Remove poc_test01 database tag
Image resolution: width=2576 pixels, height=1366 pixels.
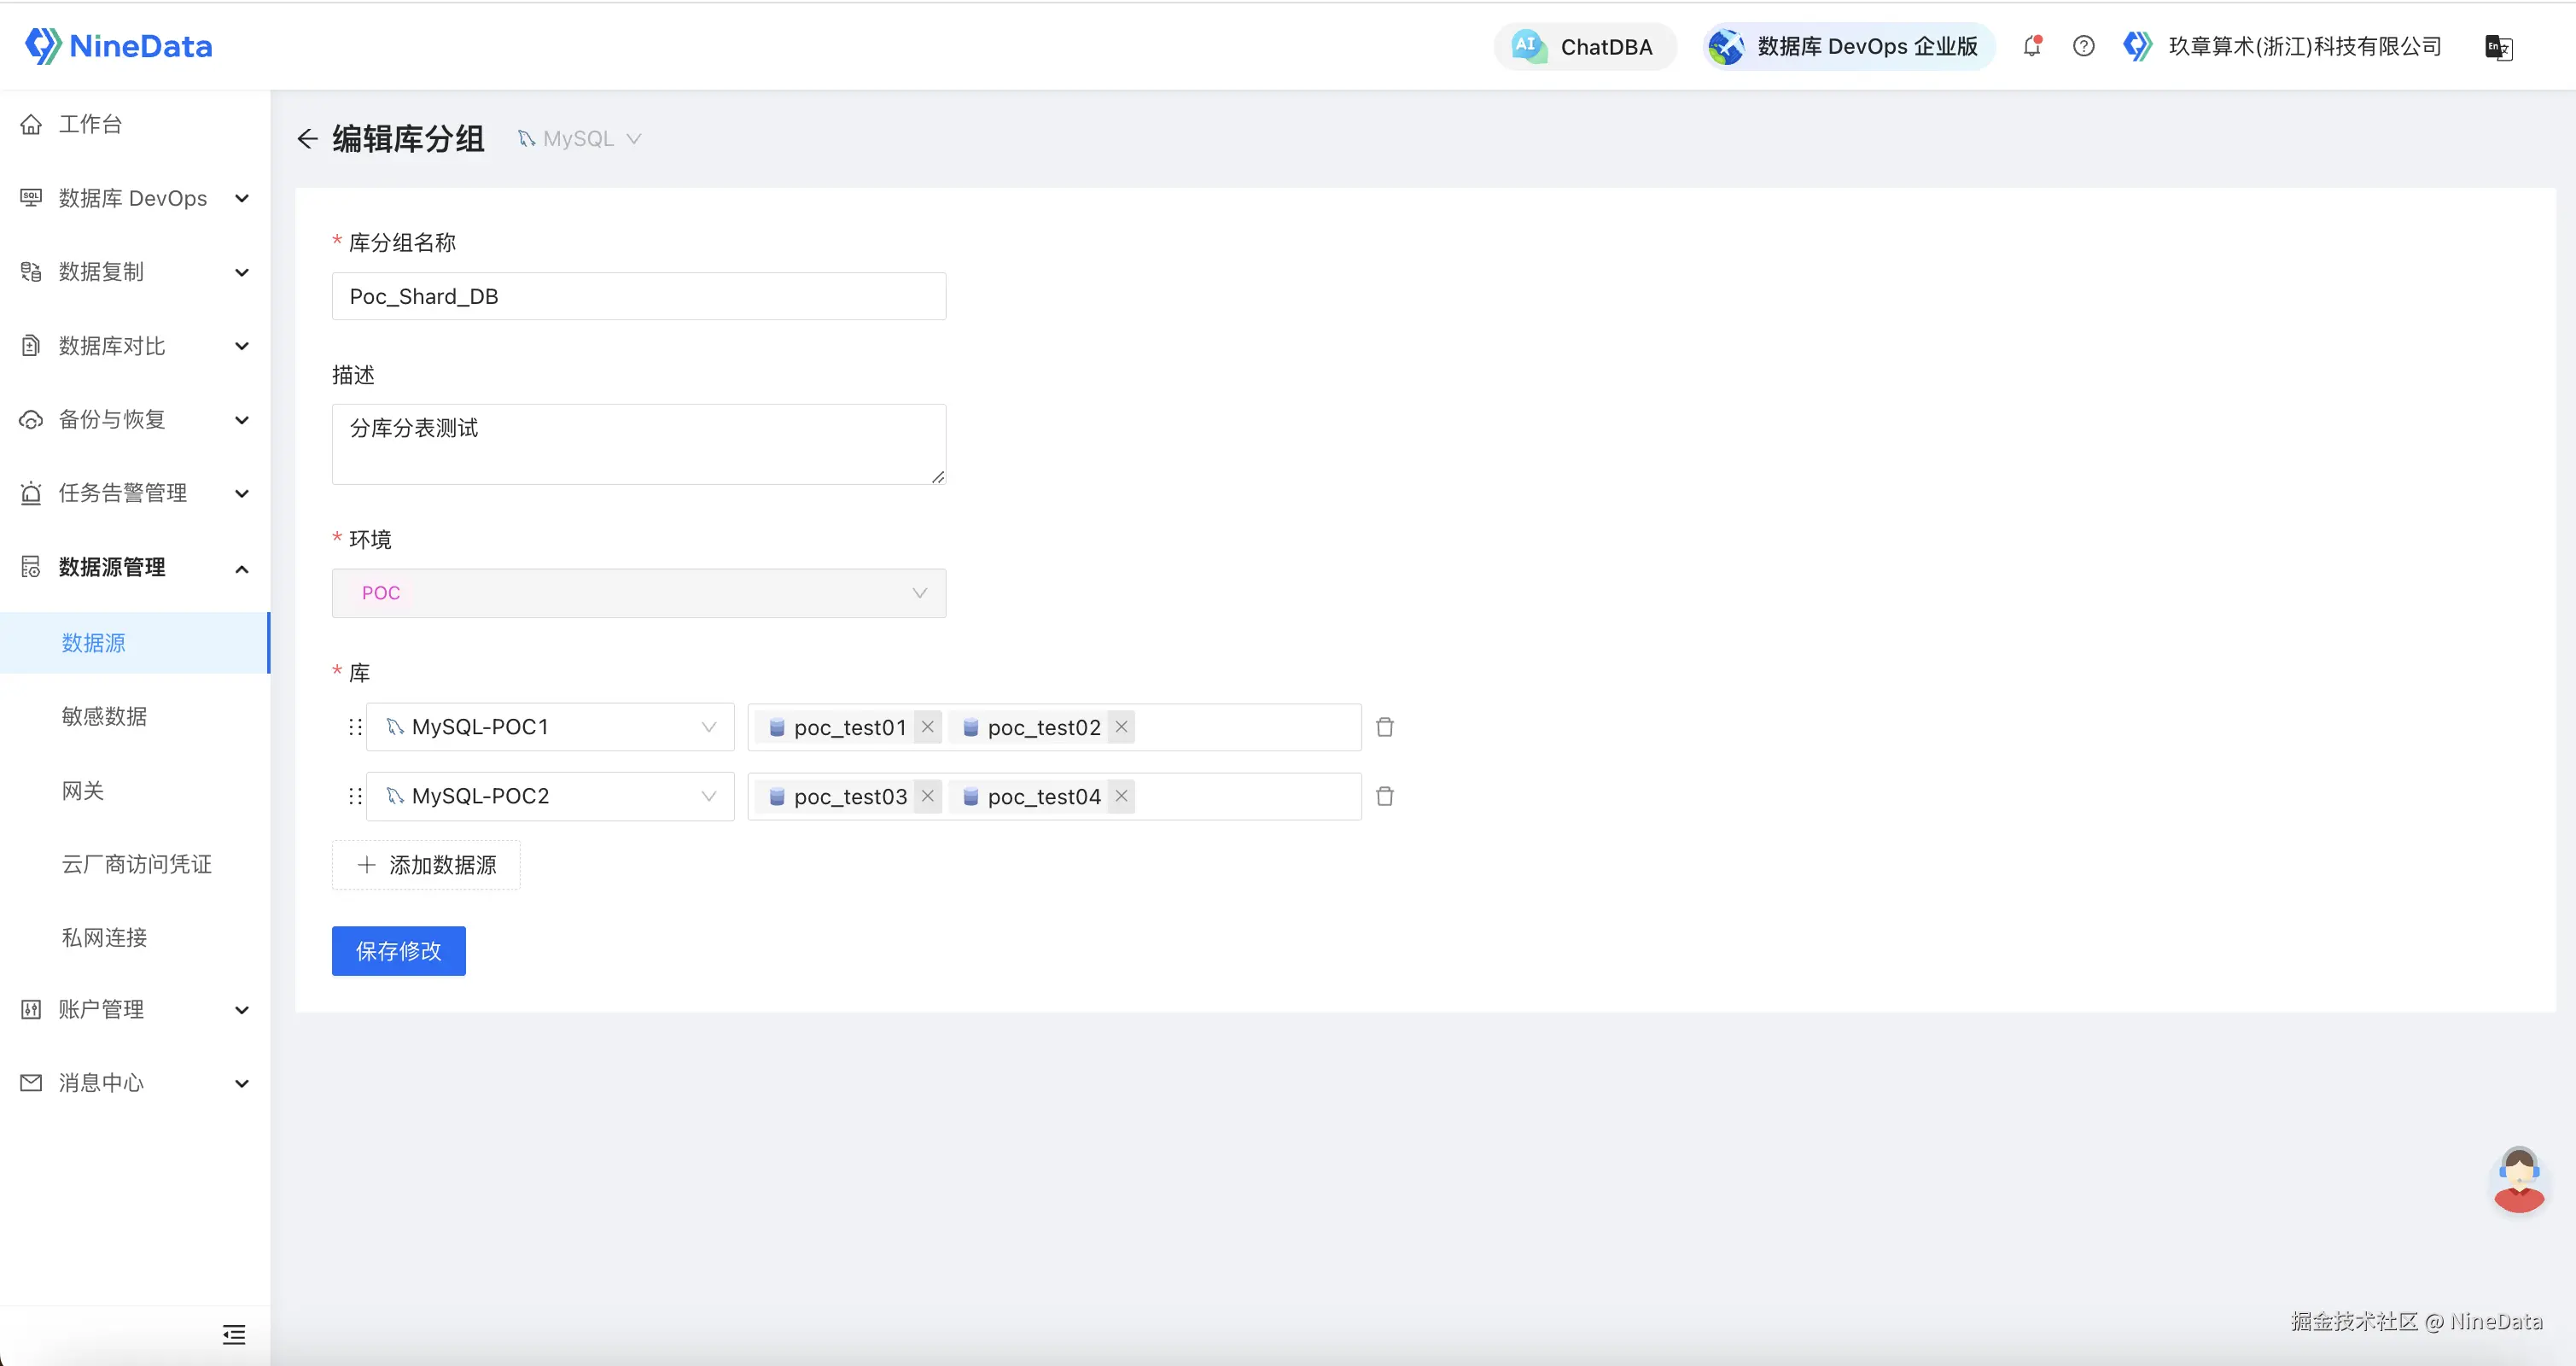coord(928,727)
